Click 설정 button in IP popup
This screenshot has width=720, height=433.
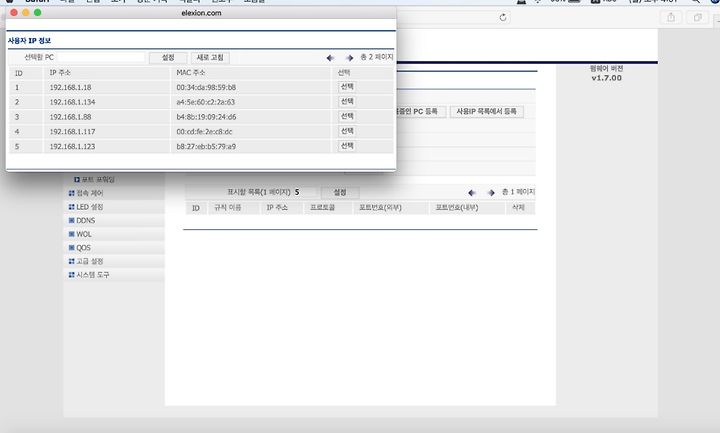coord(168,58)
